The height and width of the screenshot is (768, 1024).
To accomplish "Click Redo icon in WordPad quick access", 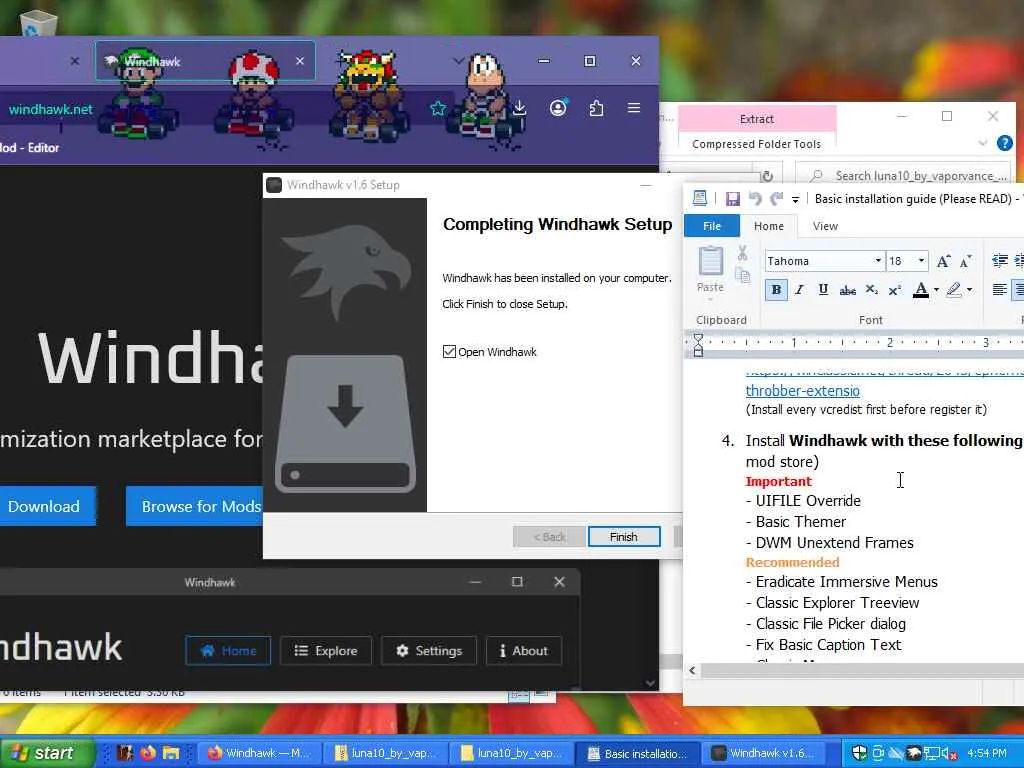I will pos(776,199).
